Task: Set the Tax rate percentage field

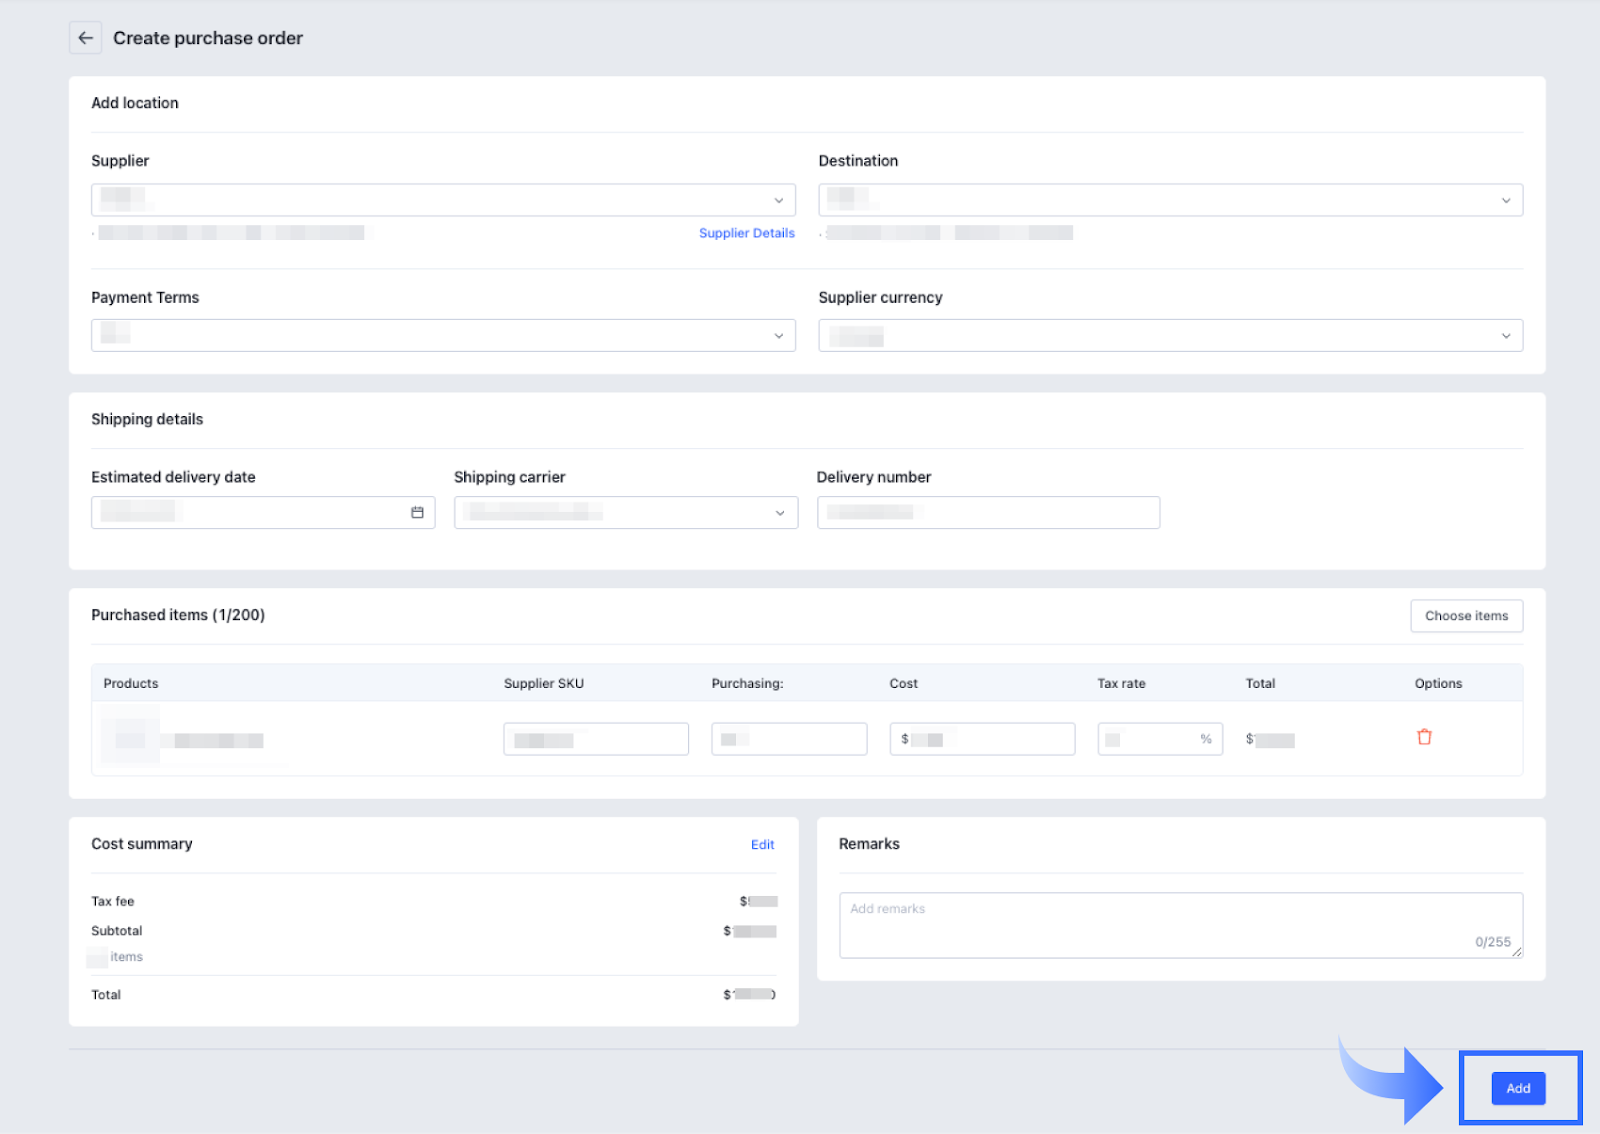Action: pyautogui.click(x=1150, y=739)
